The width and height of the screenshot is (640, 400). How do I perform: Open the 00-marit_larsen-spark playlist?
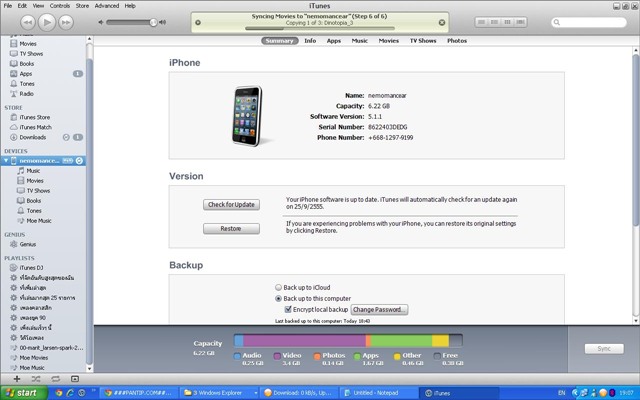point(51,348)
